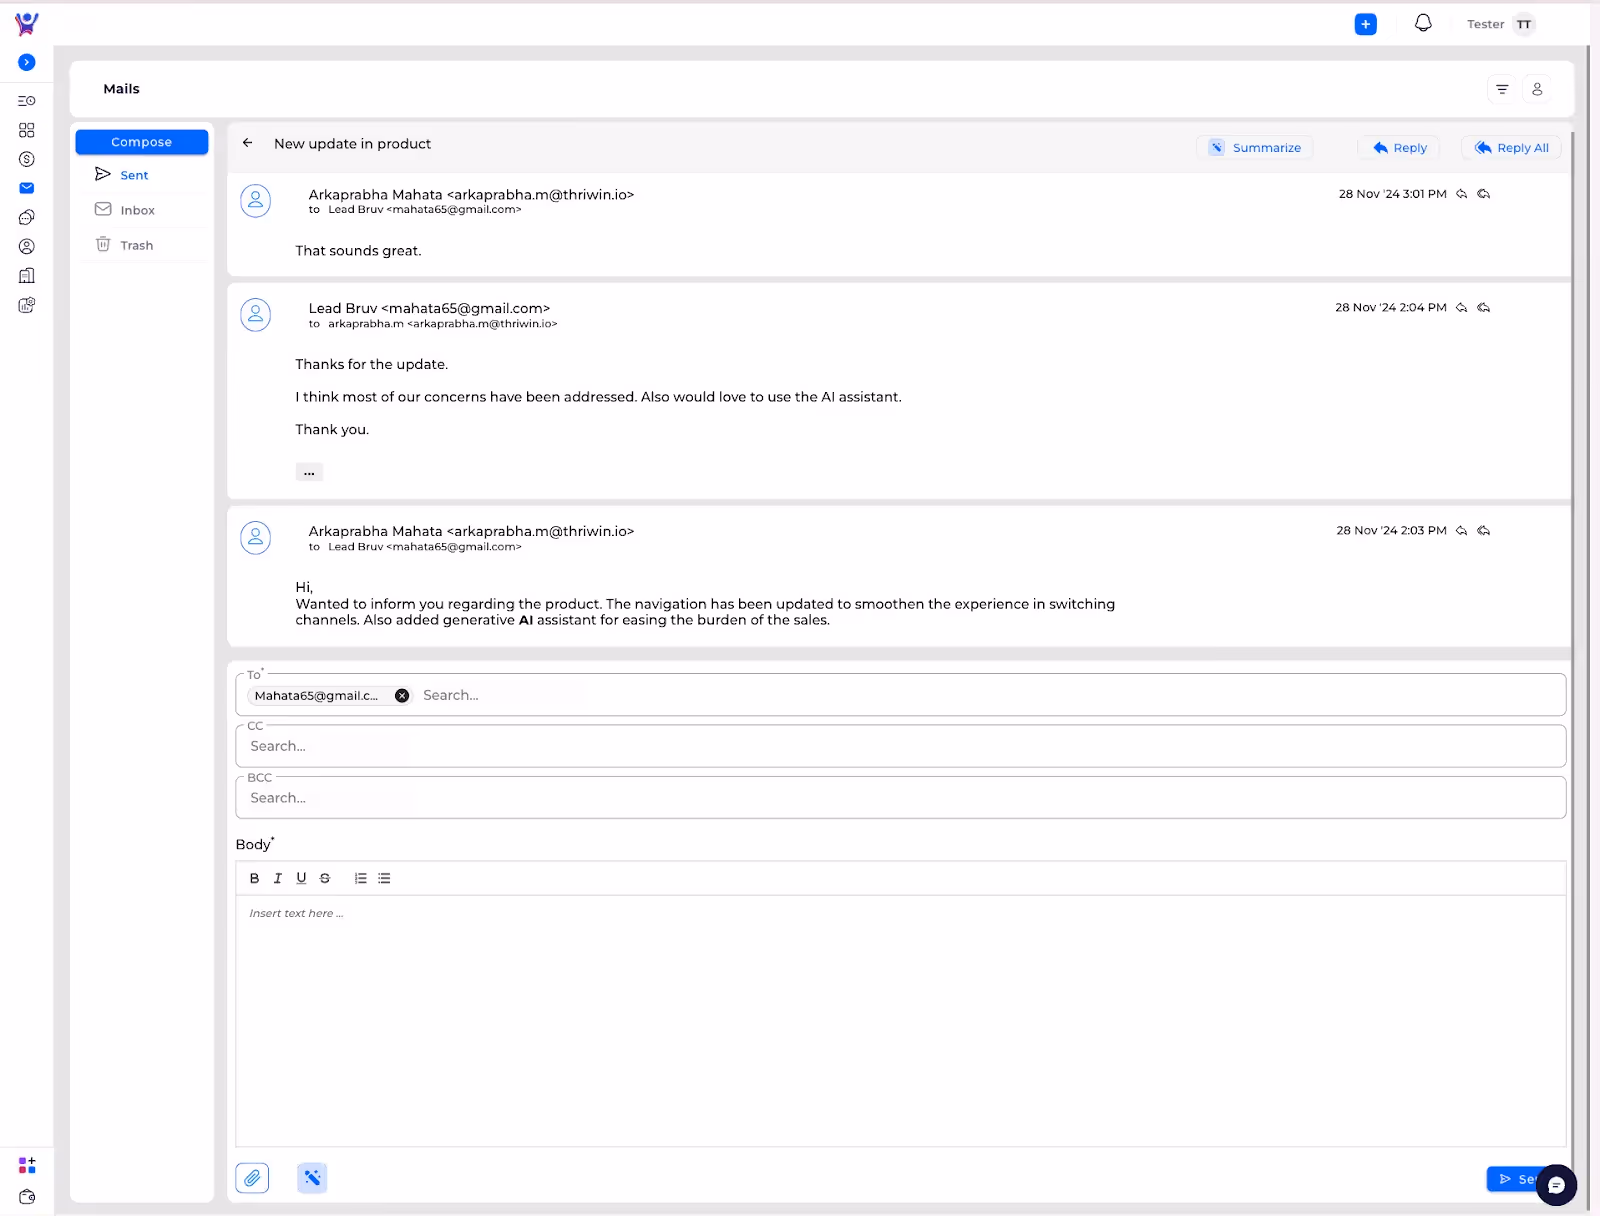Toggle bulleted list in body editor
1600x1216 pixels.
384,878
